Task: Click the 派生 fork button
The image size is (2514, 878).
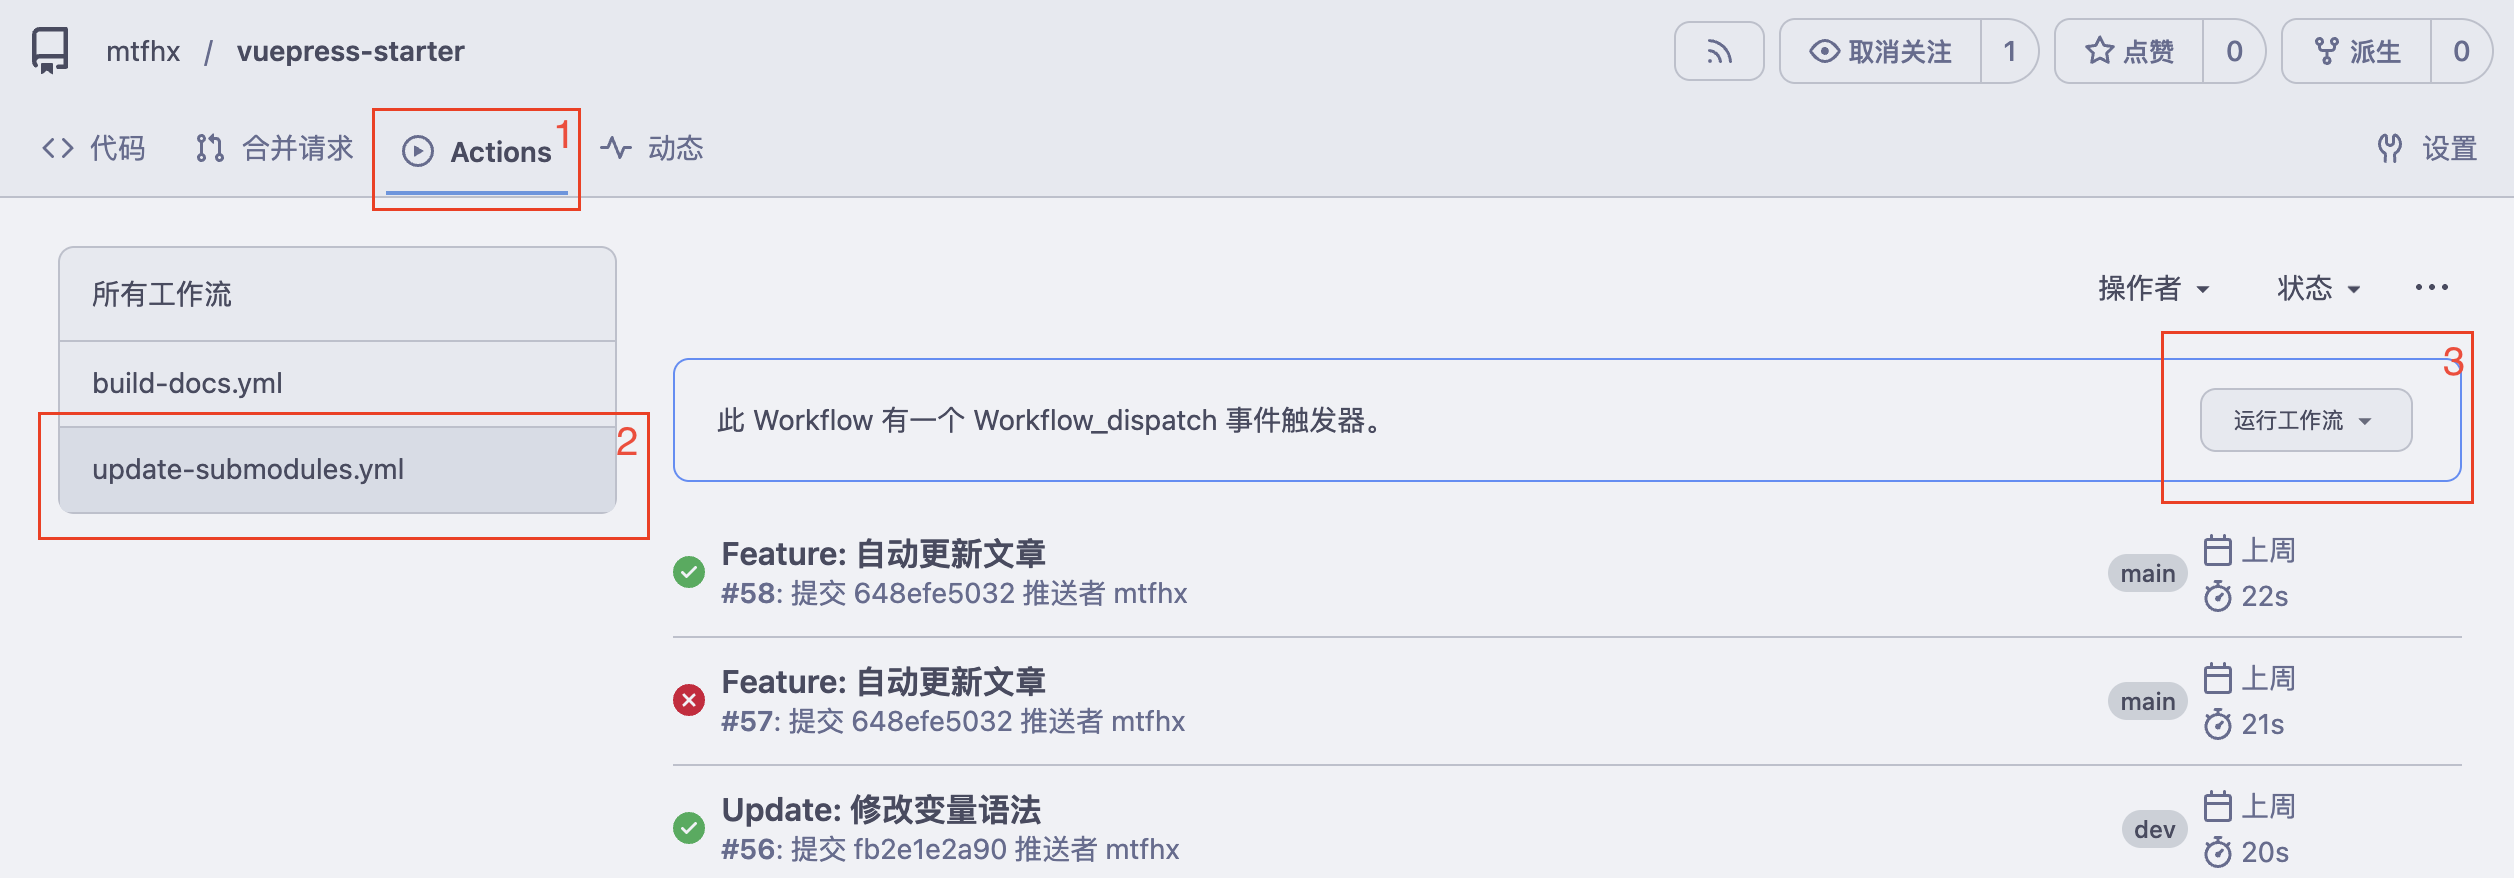Action: (2357, 52)
